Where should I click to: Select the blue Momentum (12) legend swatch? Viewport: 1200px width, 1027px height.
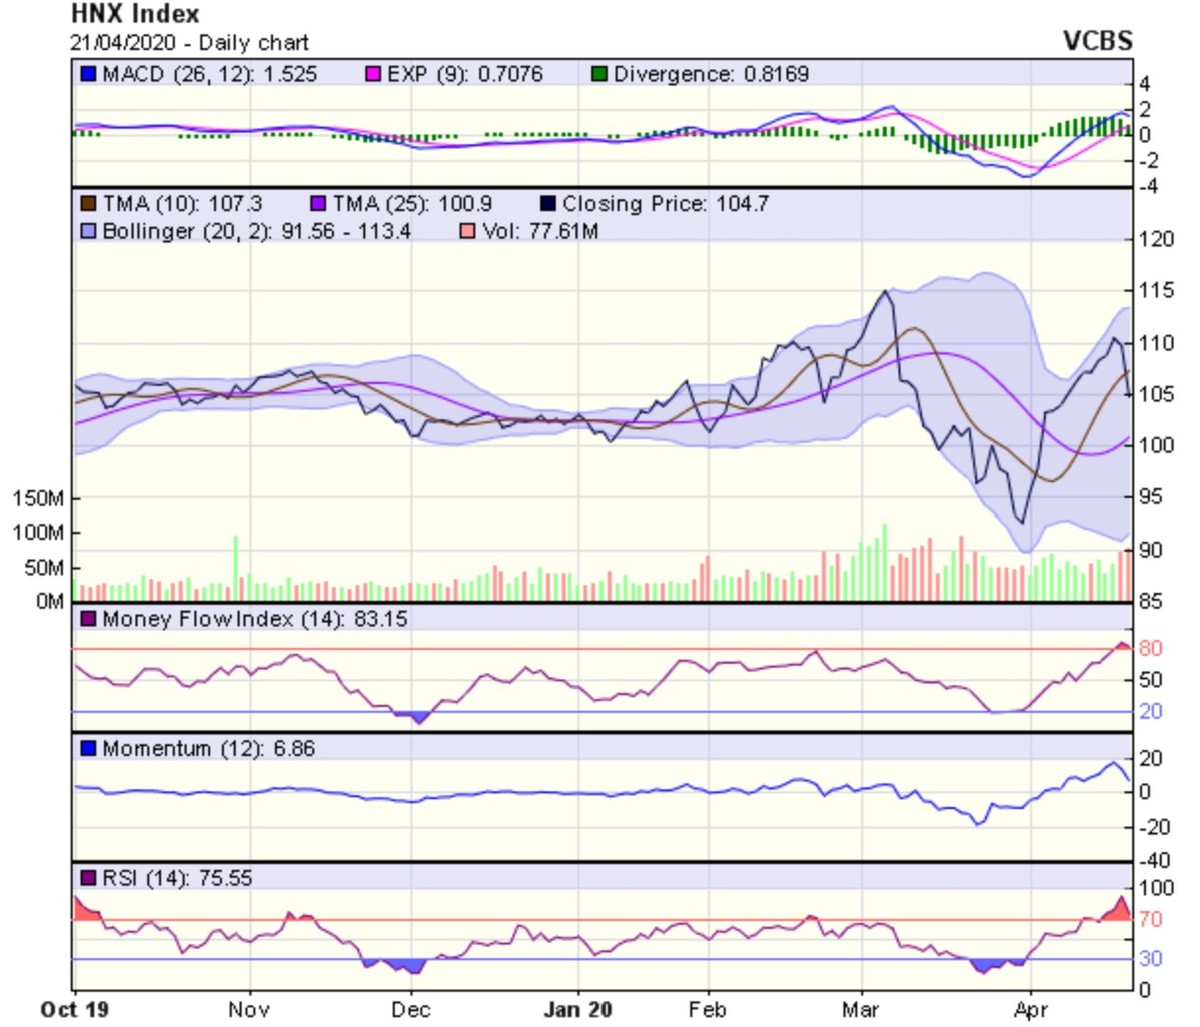coord(88,749)
